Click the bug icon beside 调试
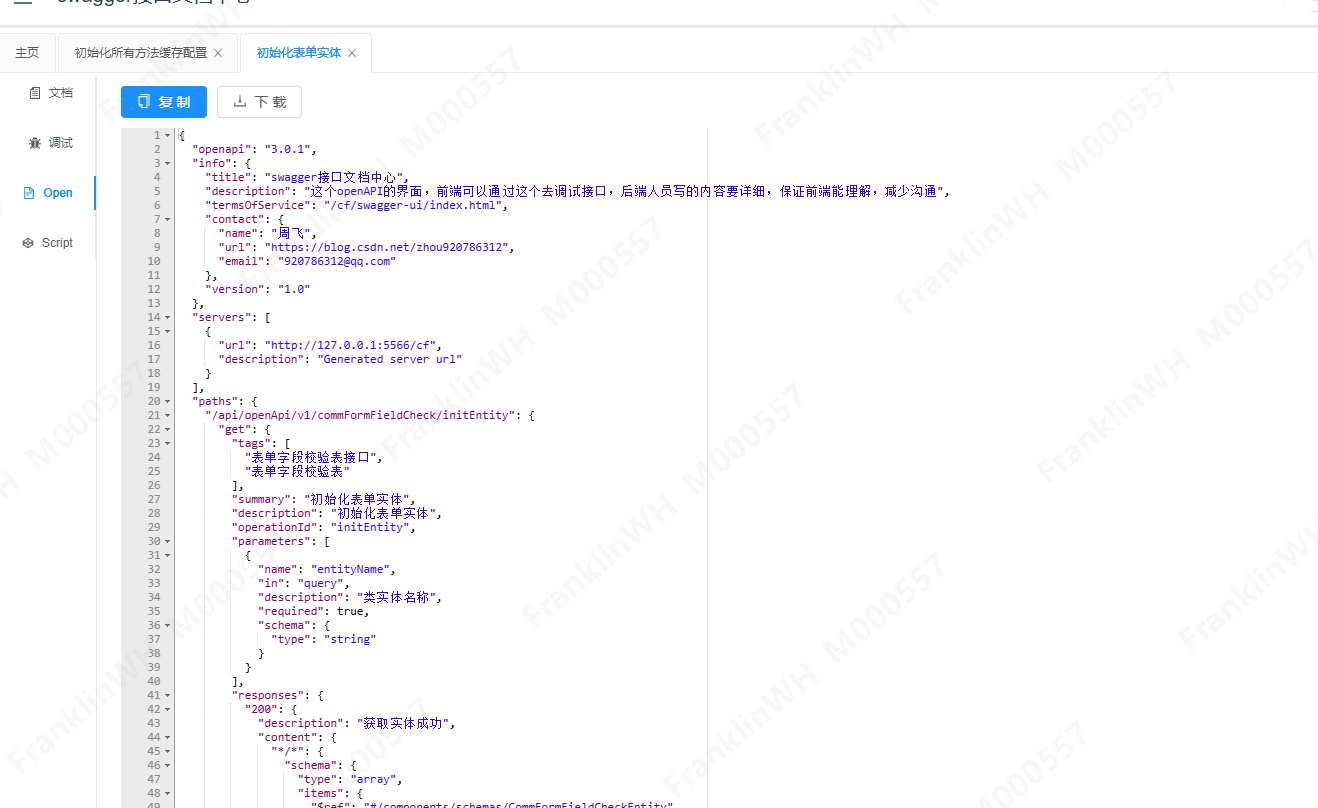Screen dimensions: 1318x808 35,143
